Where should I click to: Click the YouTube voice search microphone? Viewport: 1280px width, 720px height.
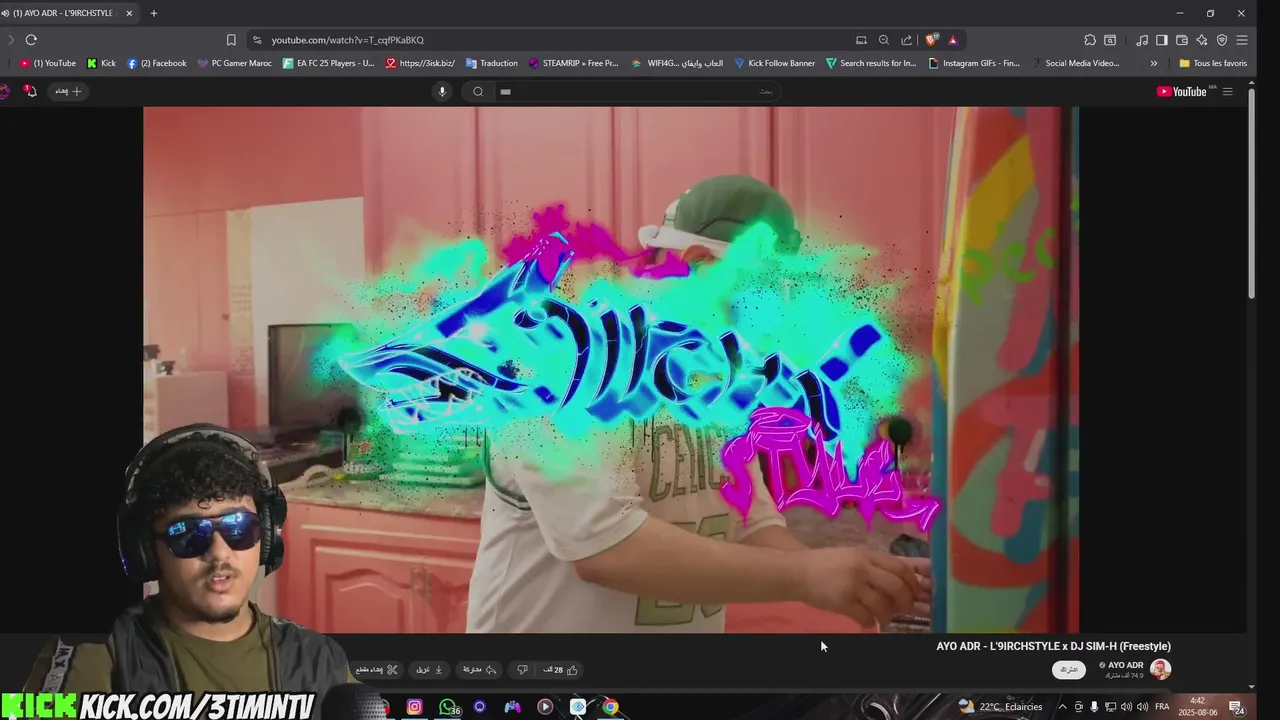pos(442,91)
